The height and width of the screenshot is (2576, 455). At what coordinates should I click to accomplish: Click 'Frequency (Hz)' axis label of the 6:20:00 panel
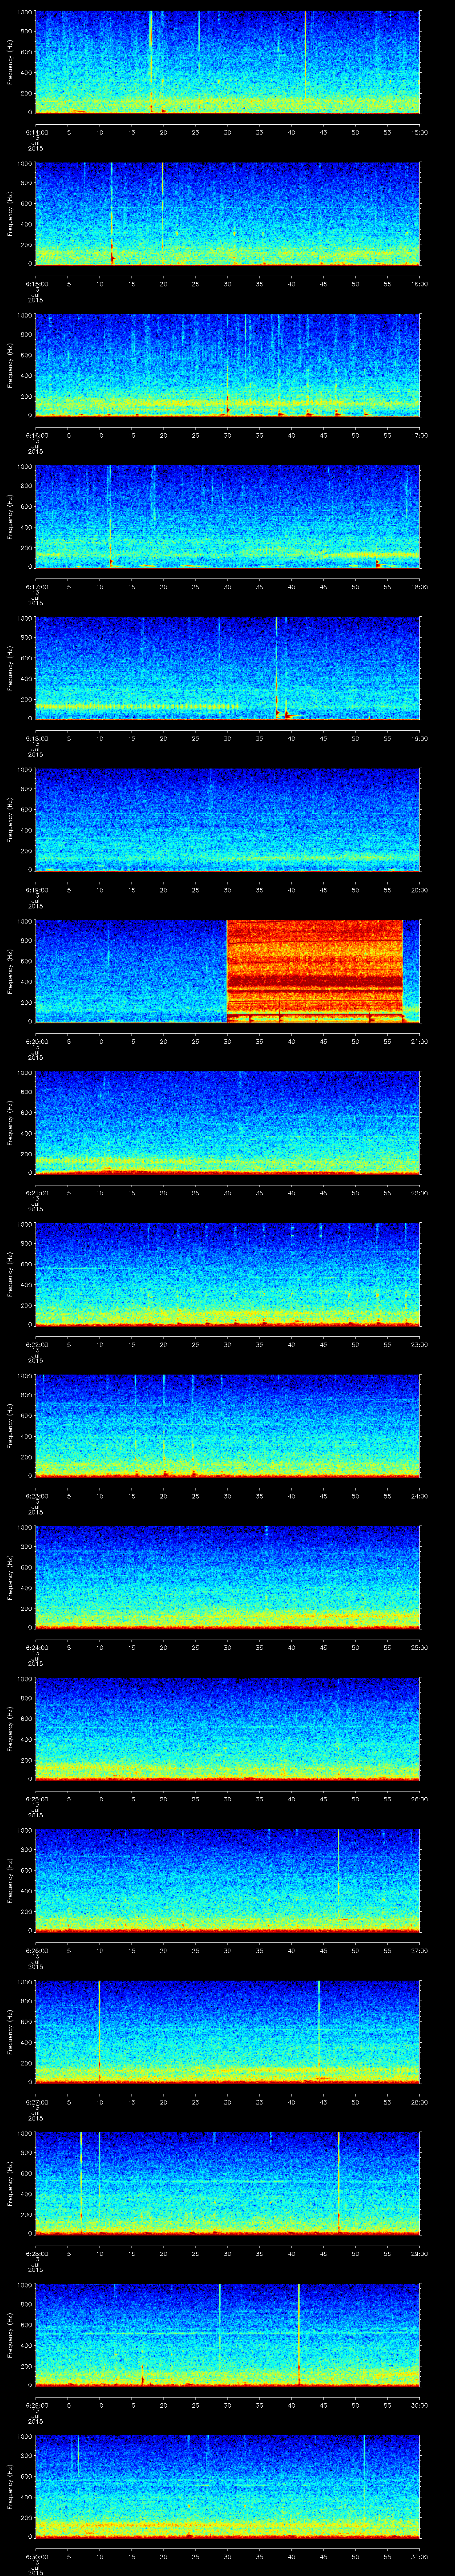coord(11,971)
